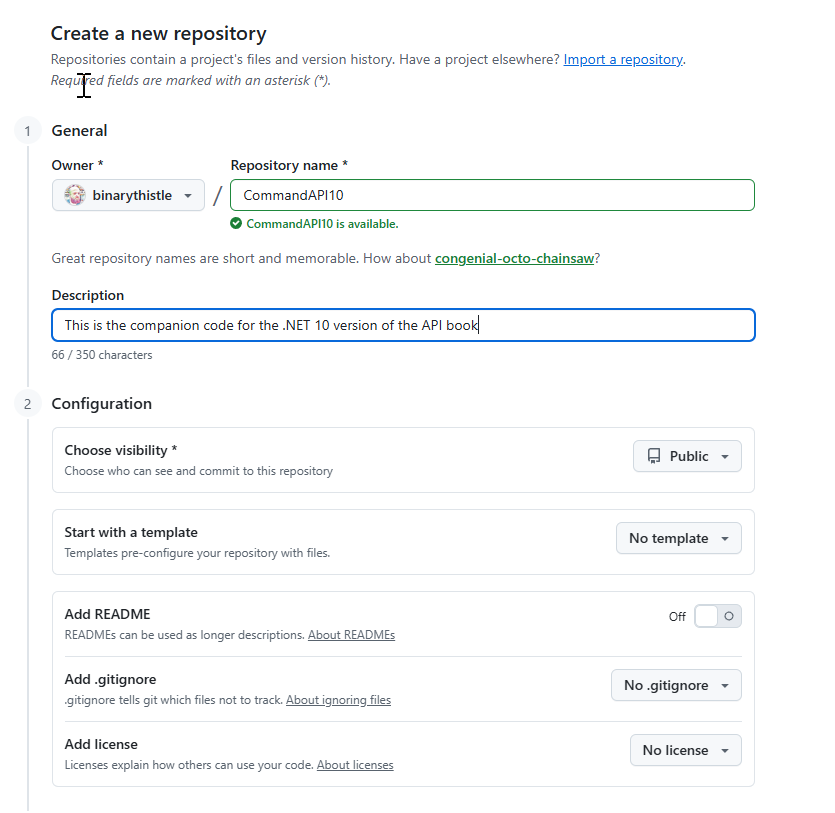The width and height of the screenshot is (835, 813).
Task: Click the green checkmark beside availability message
Action: click(235, 223)
